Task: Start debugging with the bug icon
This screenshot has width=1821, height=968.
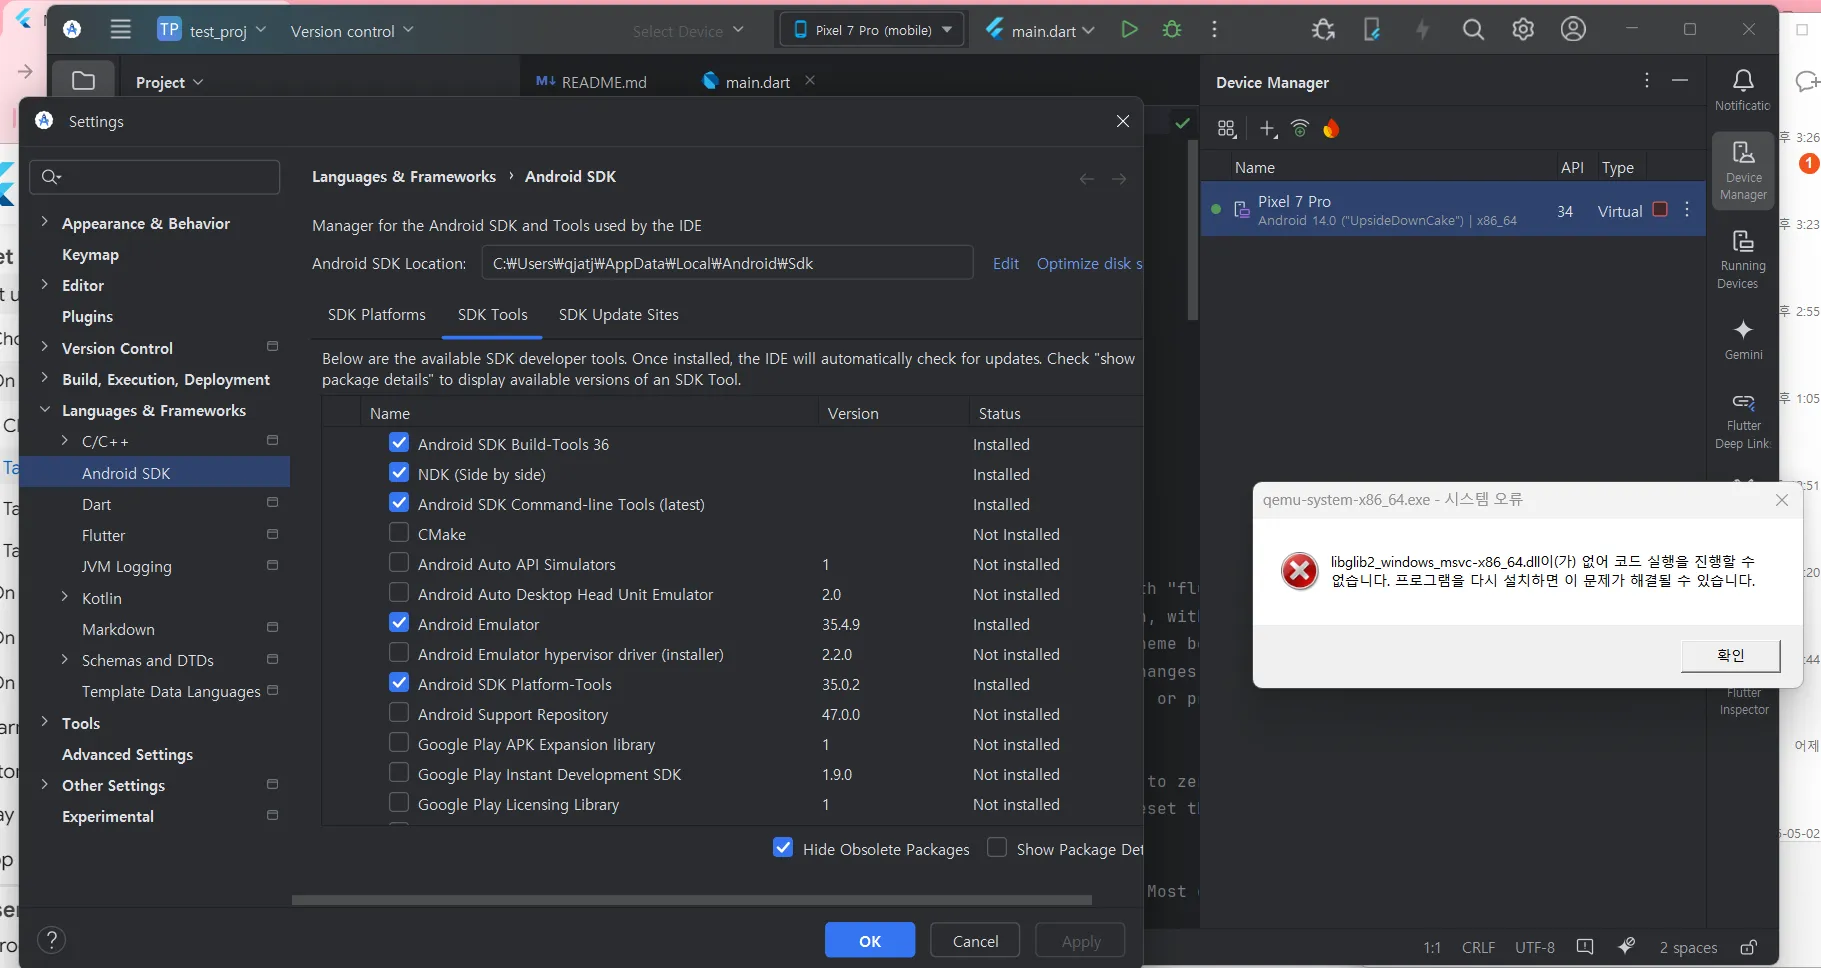Action: click(1172, 30)
